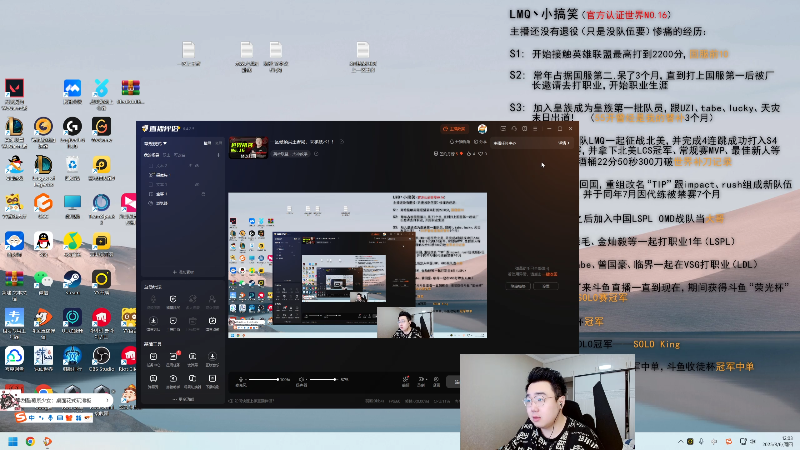Adjust the microphone volume slider
Image resolution: width=800 pixels, height=450 pixels.
coord(264,379)
